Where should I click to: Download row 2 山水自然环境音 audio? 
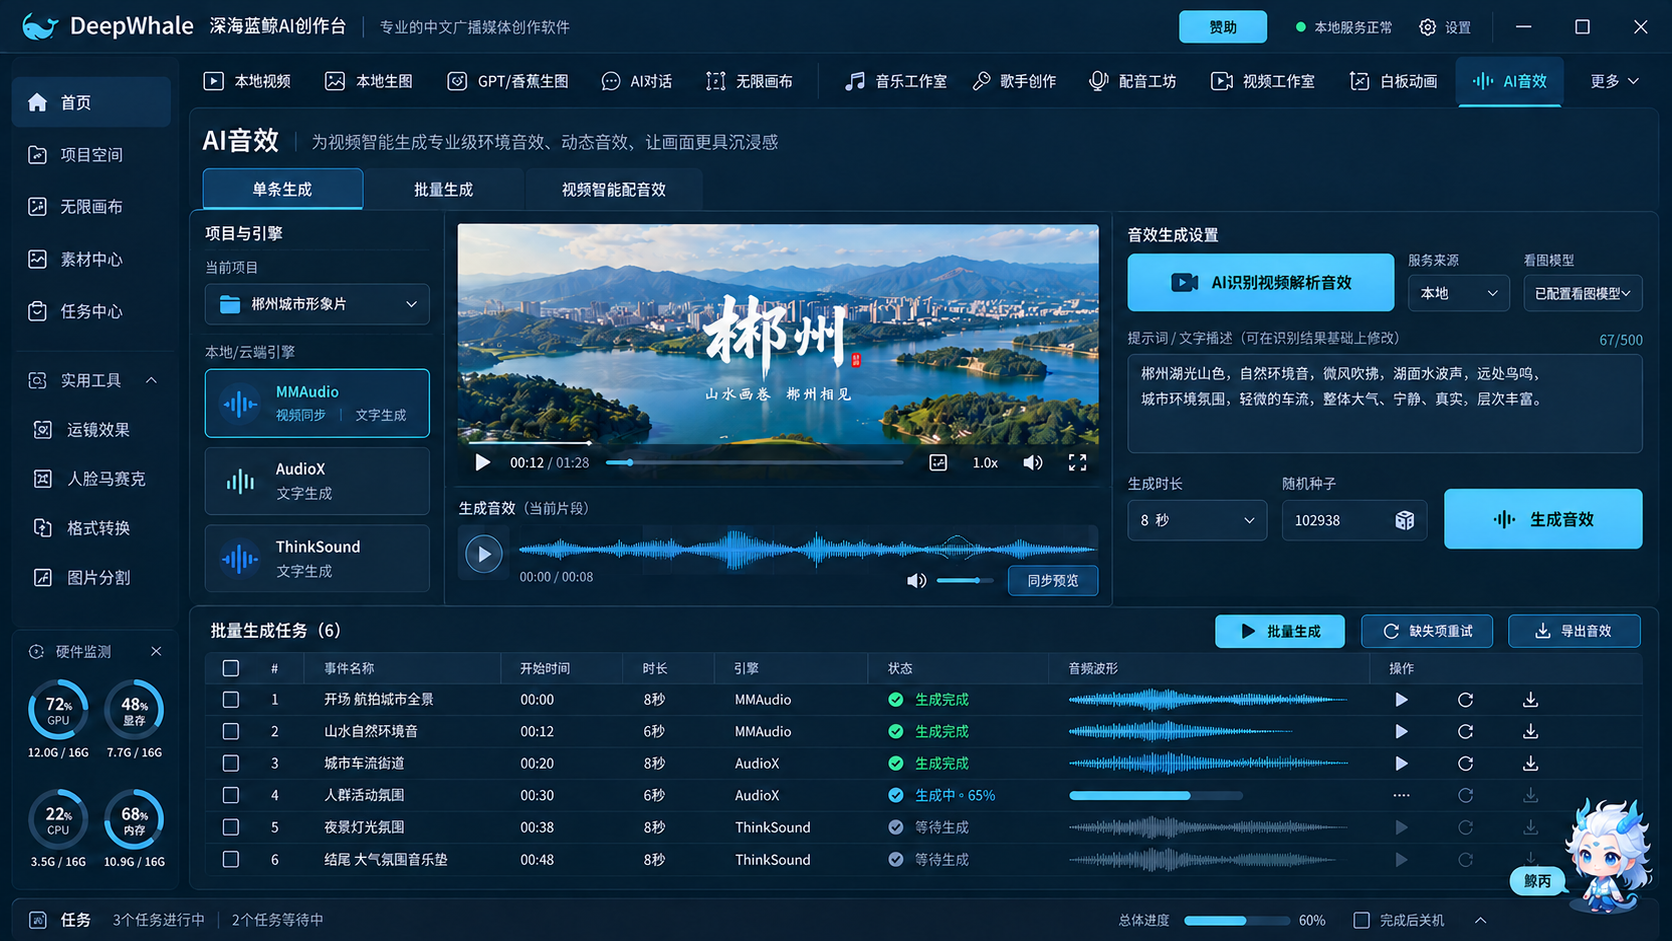1530,732
